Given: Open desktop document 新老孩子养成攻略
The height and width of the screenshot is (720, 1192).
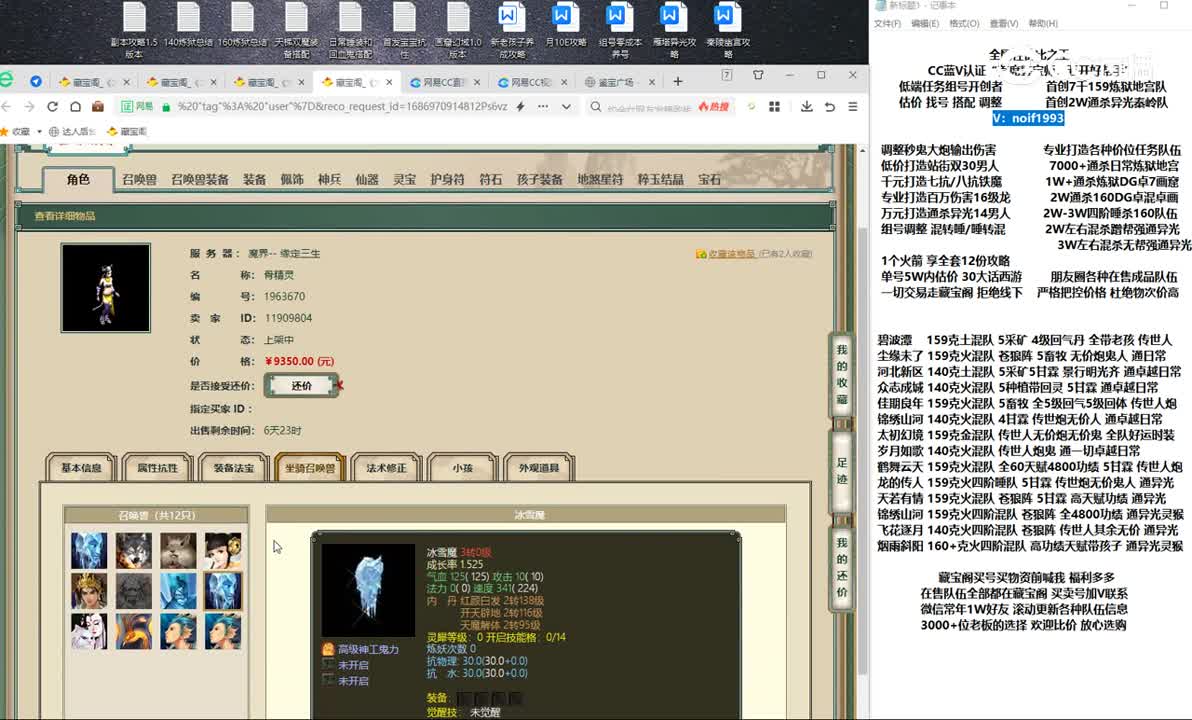Looking at the screenshot, I should click(x=512, y=30).
